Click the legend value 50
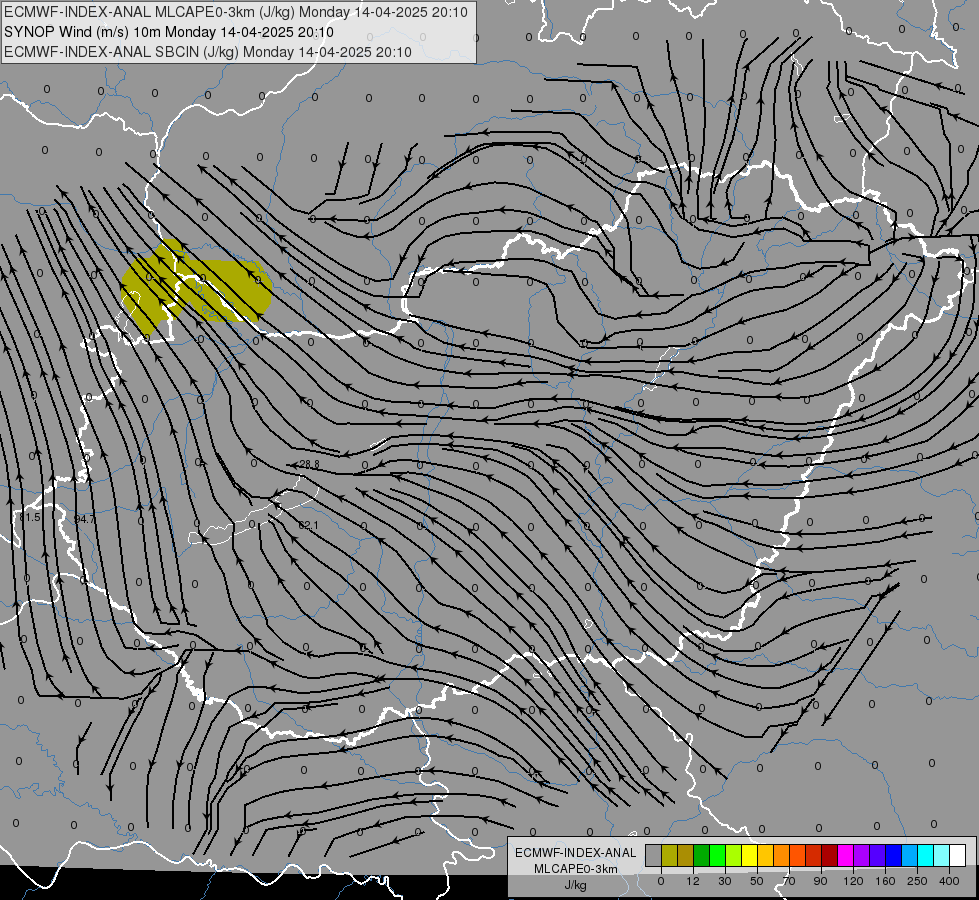This screenshot has width=979, height=900. click(757, 881)
